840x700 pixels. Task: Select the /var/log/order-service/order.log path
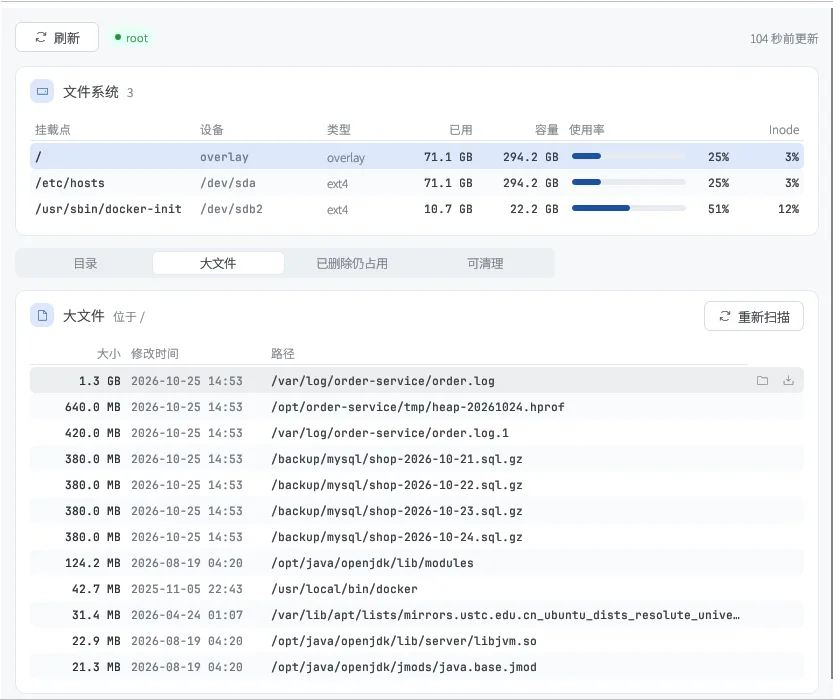pyautogui.click(x=382, y=381)
